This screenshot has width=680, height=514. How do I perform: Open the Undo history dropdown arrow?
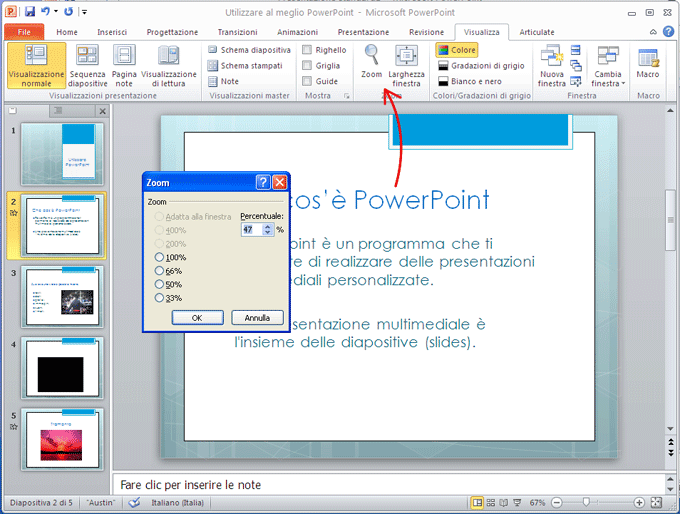point(56,12)
